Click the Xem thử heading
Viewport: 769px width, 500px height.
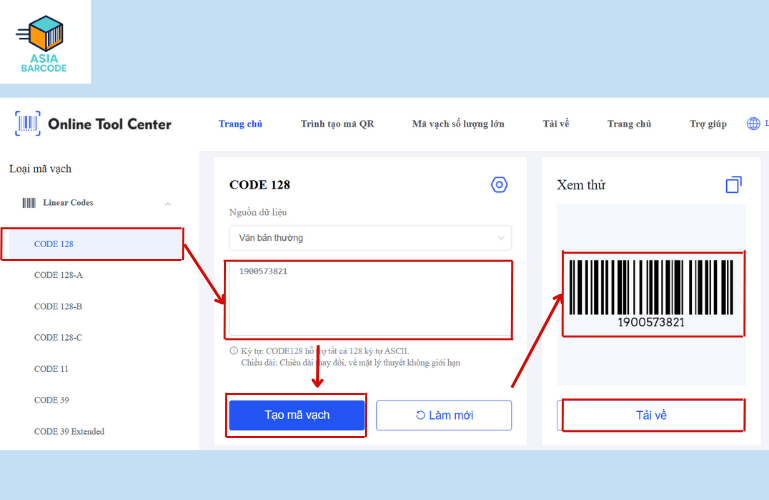click(x=581, y=185)
